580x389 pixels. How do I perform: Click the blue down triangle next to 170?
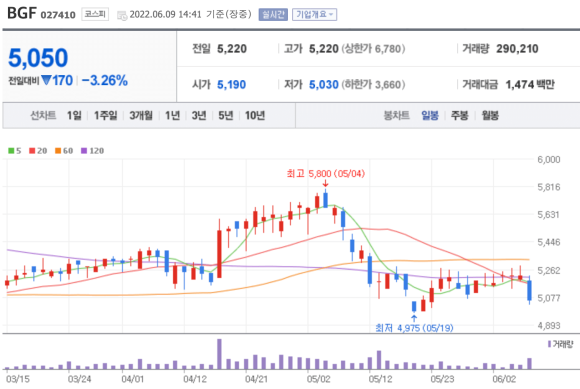46,80
